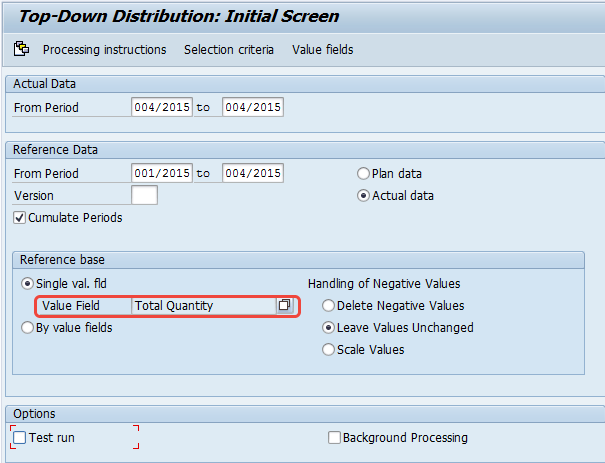
Task: Click the Reference Data From Period field
Action: (x=161, y=173)
